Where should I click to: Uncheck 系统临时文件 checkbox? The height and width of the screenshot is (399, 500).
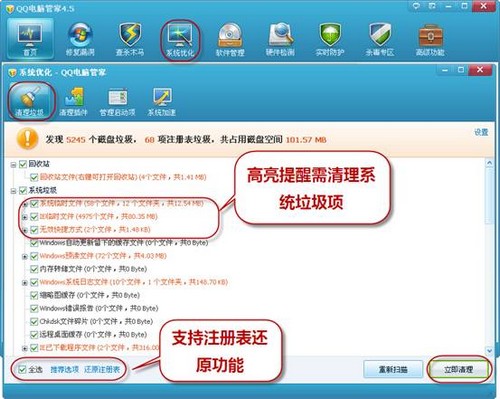pos(34,203)
